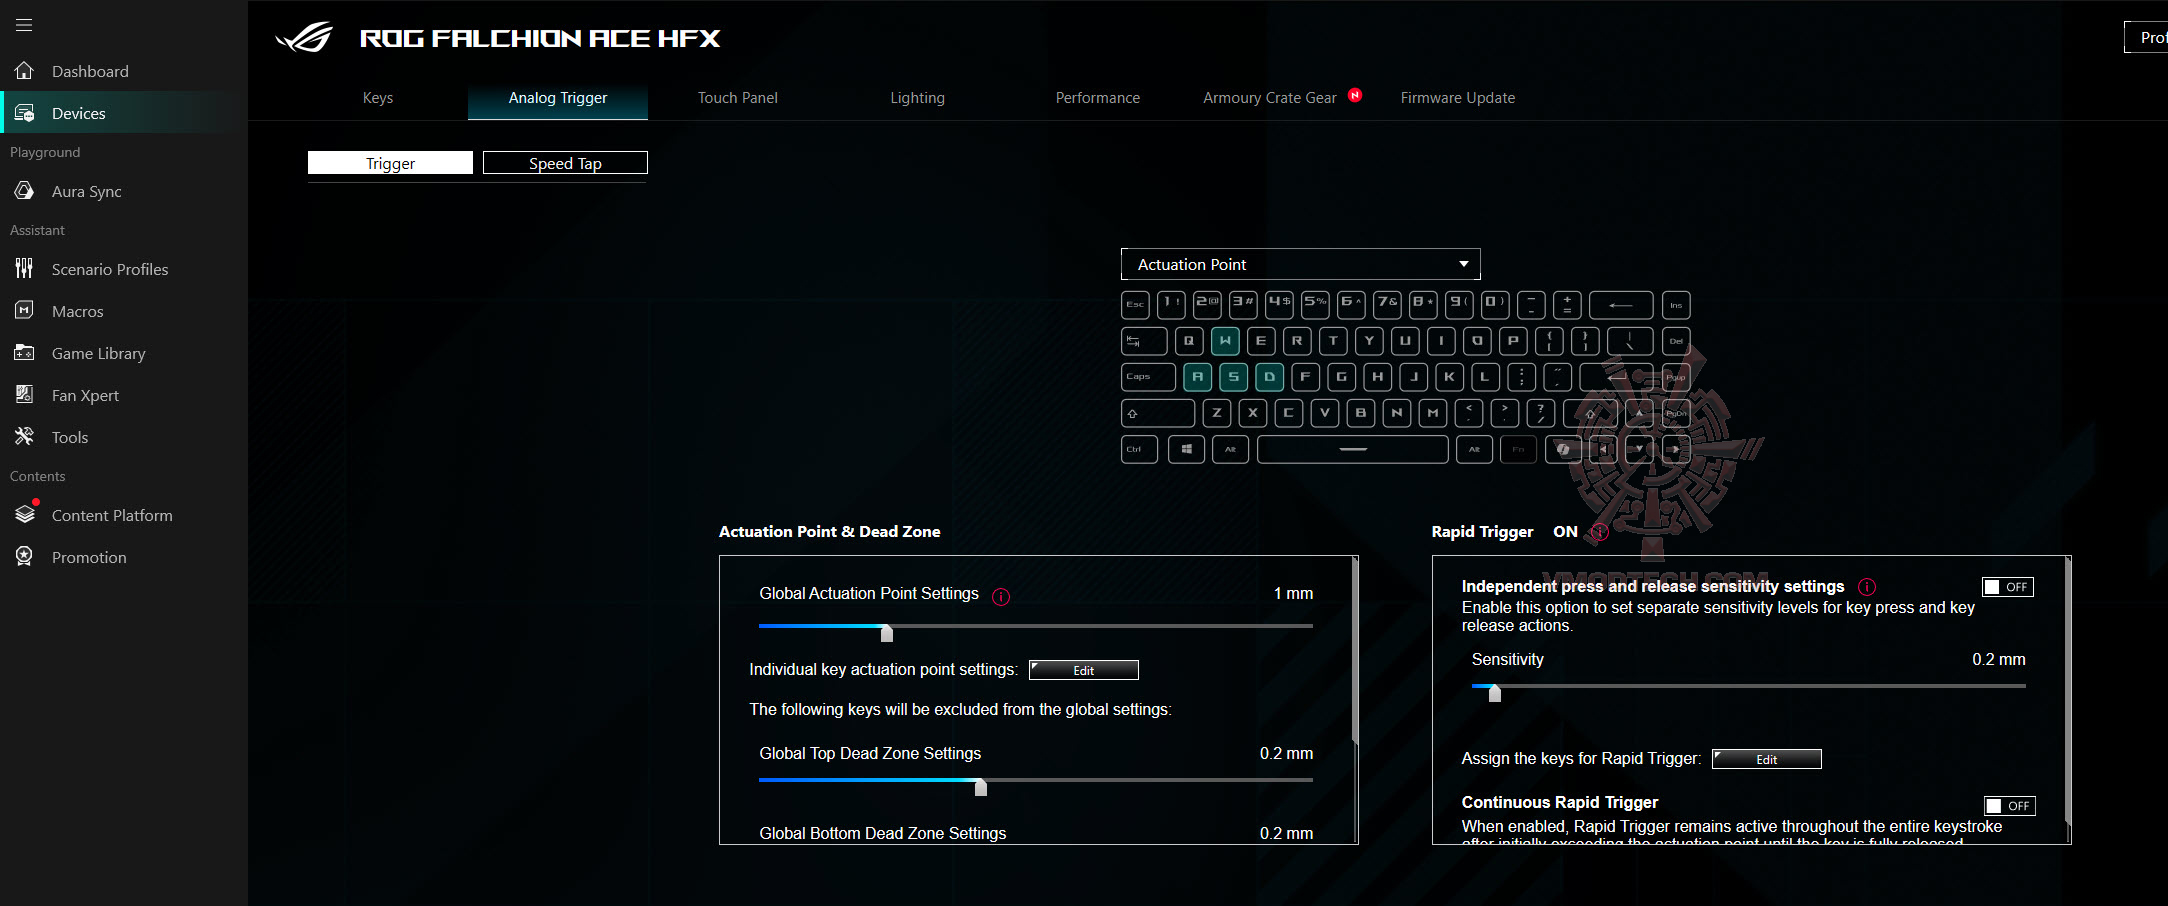
Task: Select the F key on the keyboard diagram
Action: tap(1306, 377)
